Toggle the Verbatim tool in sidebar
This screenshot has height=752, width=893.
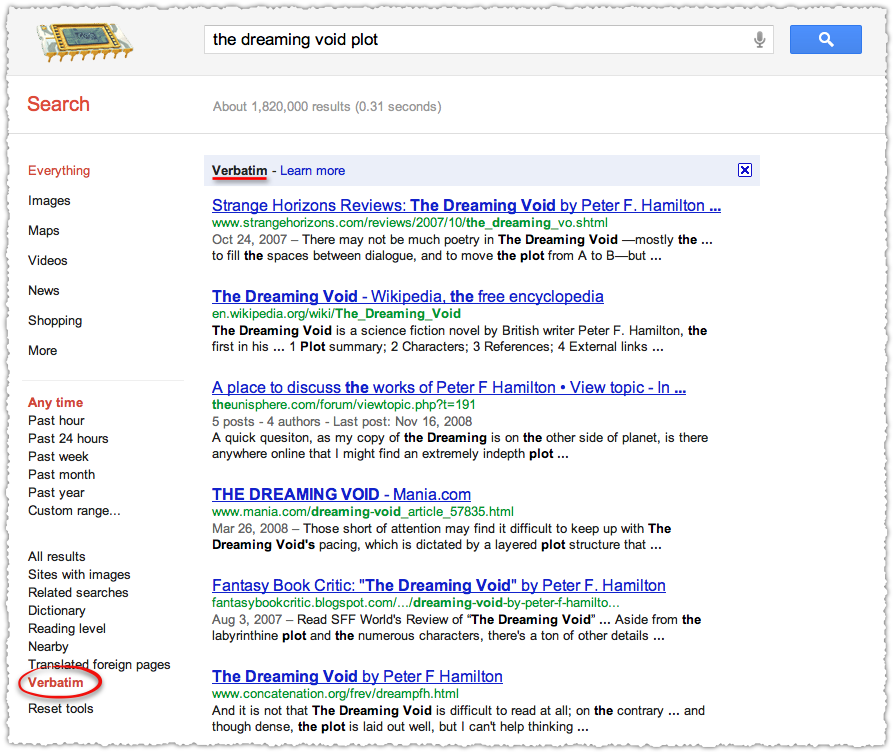coord(56,682)
